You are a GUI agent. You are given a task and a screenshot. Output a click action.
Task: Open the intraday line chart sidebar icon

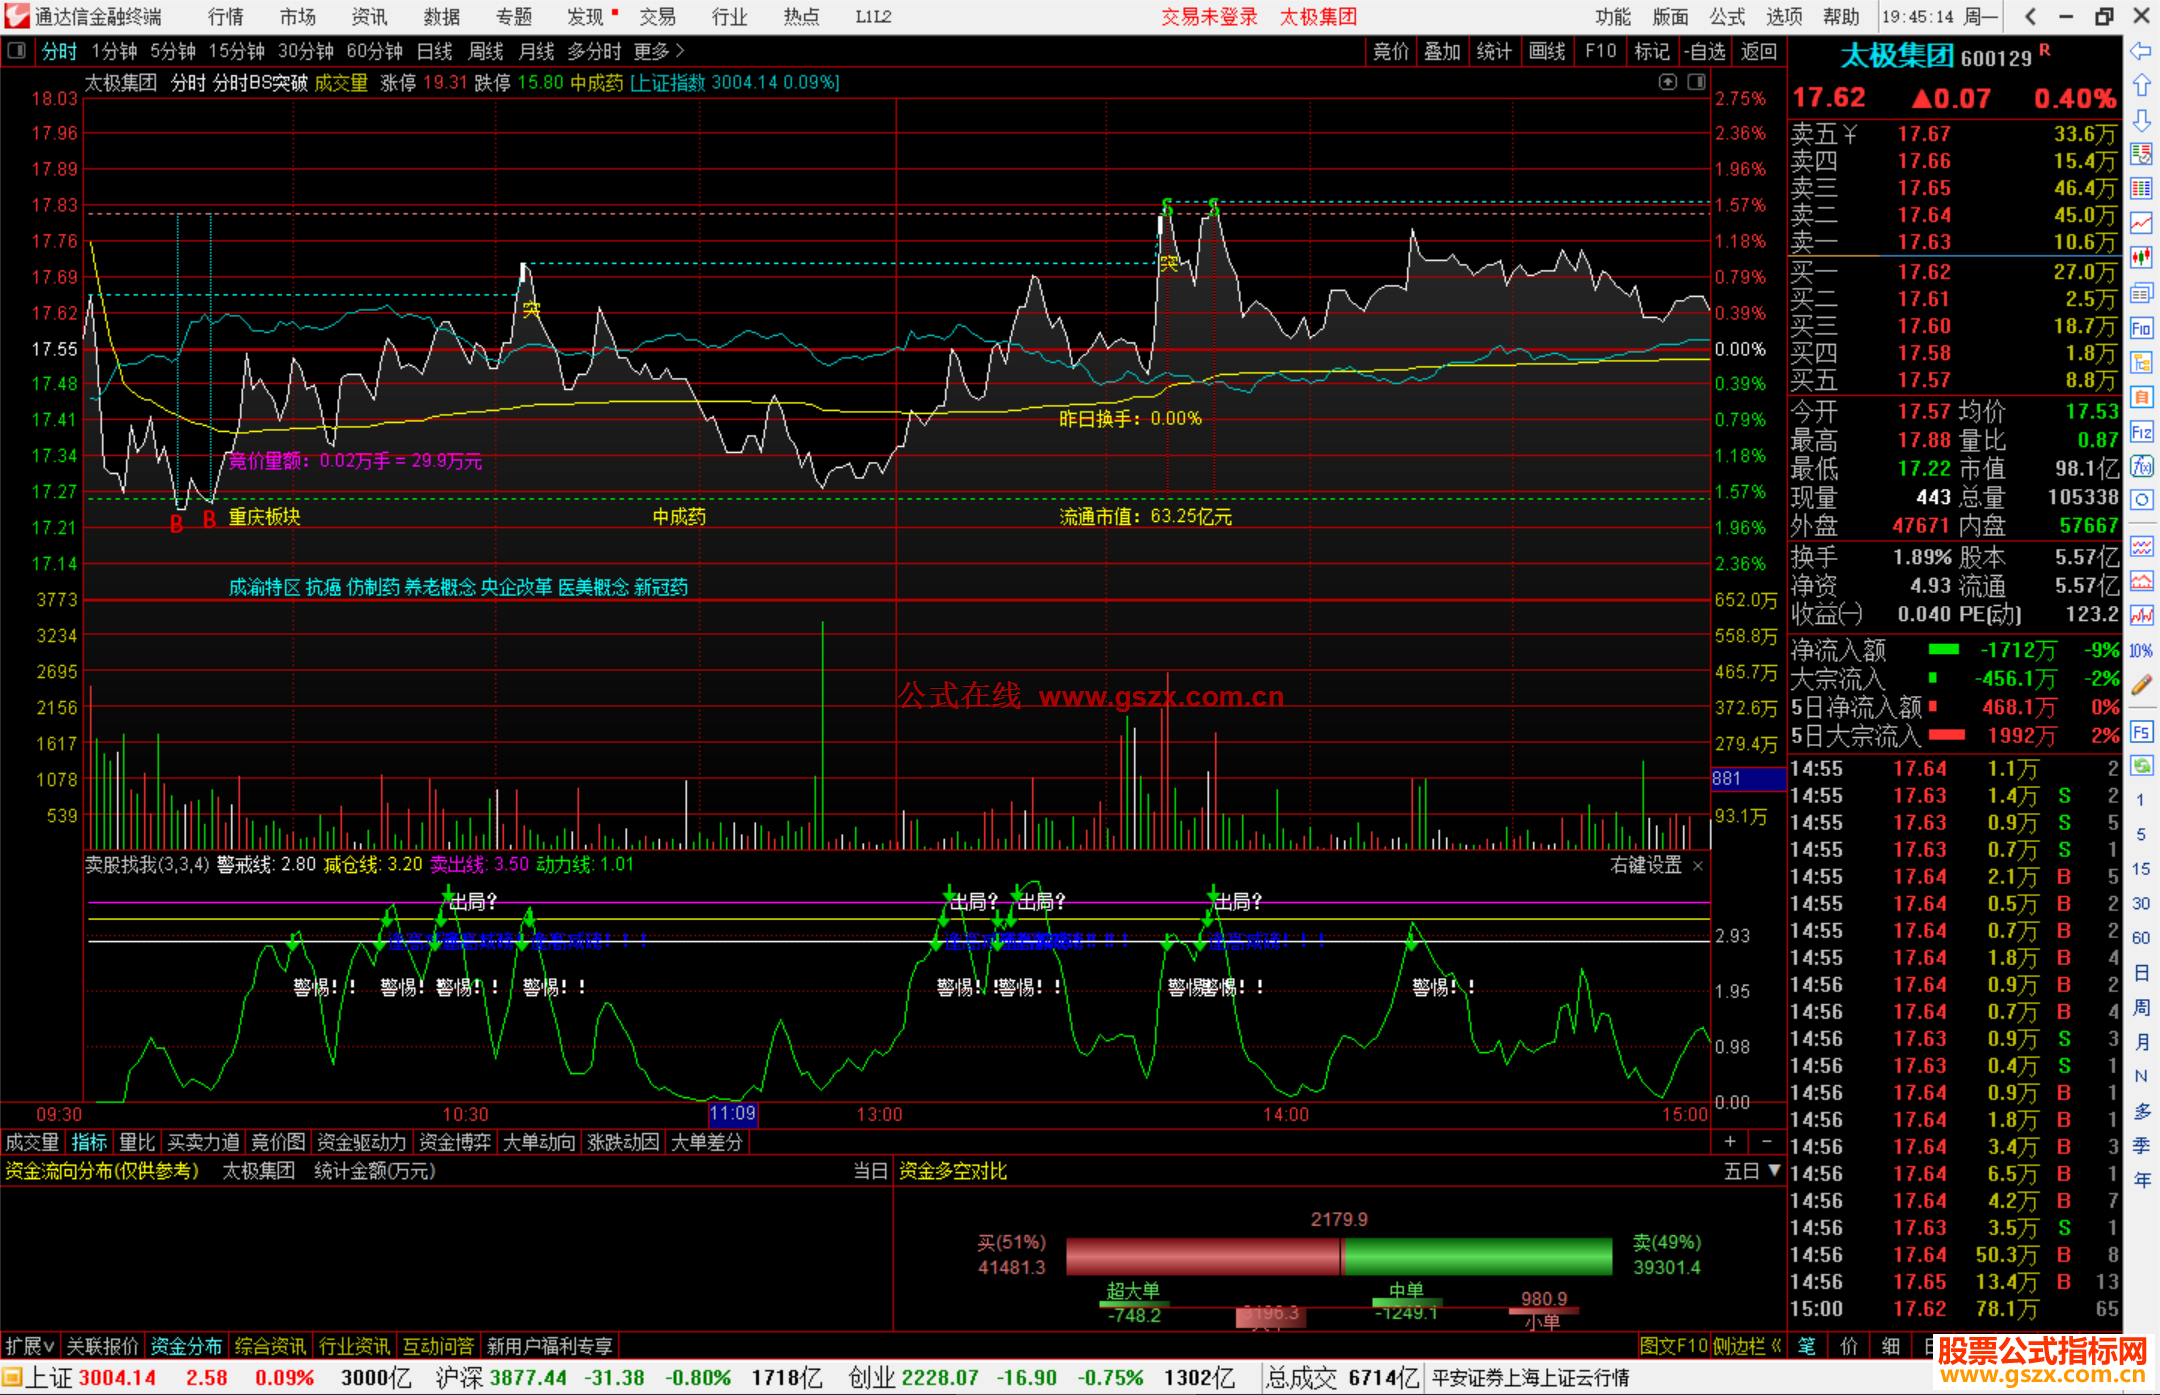click(x=2141, y=223)
